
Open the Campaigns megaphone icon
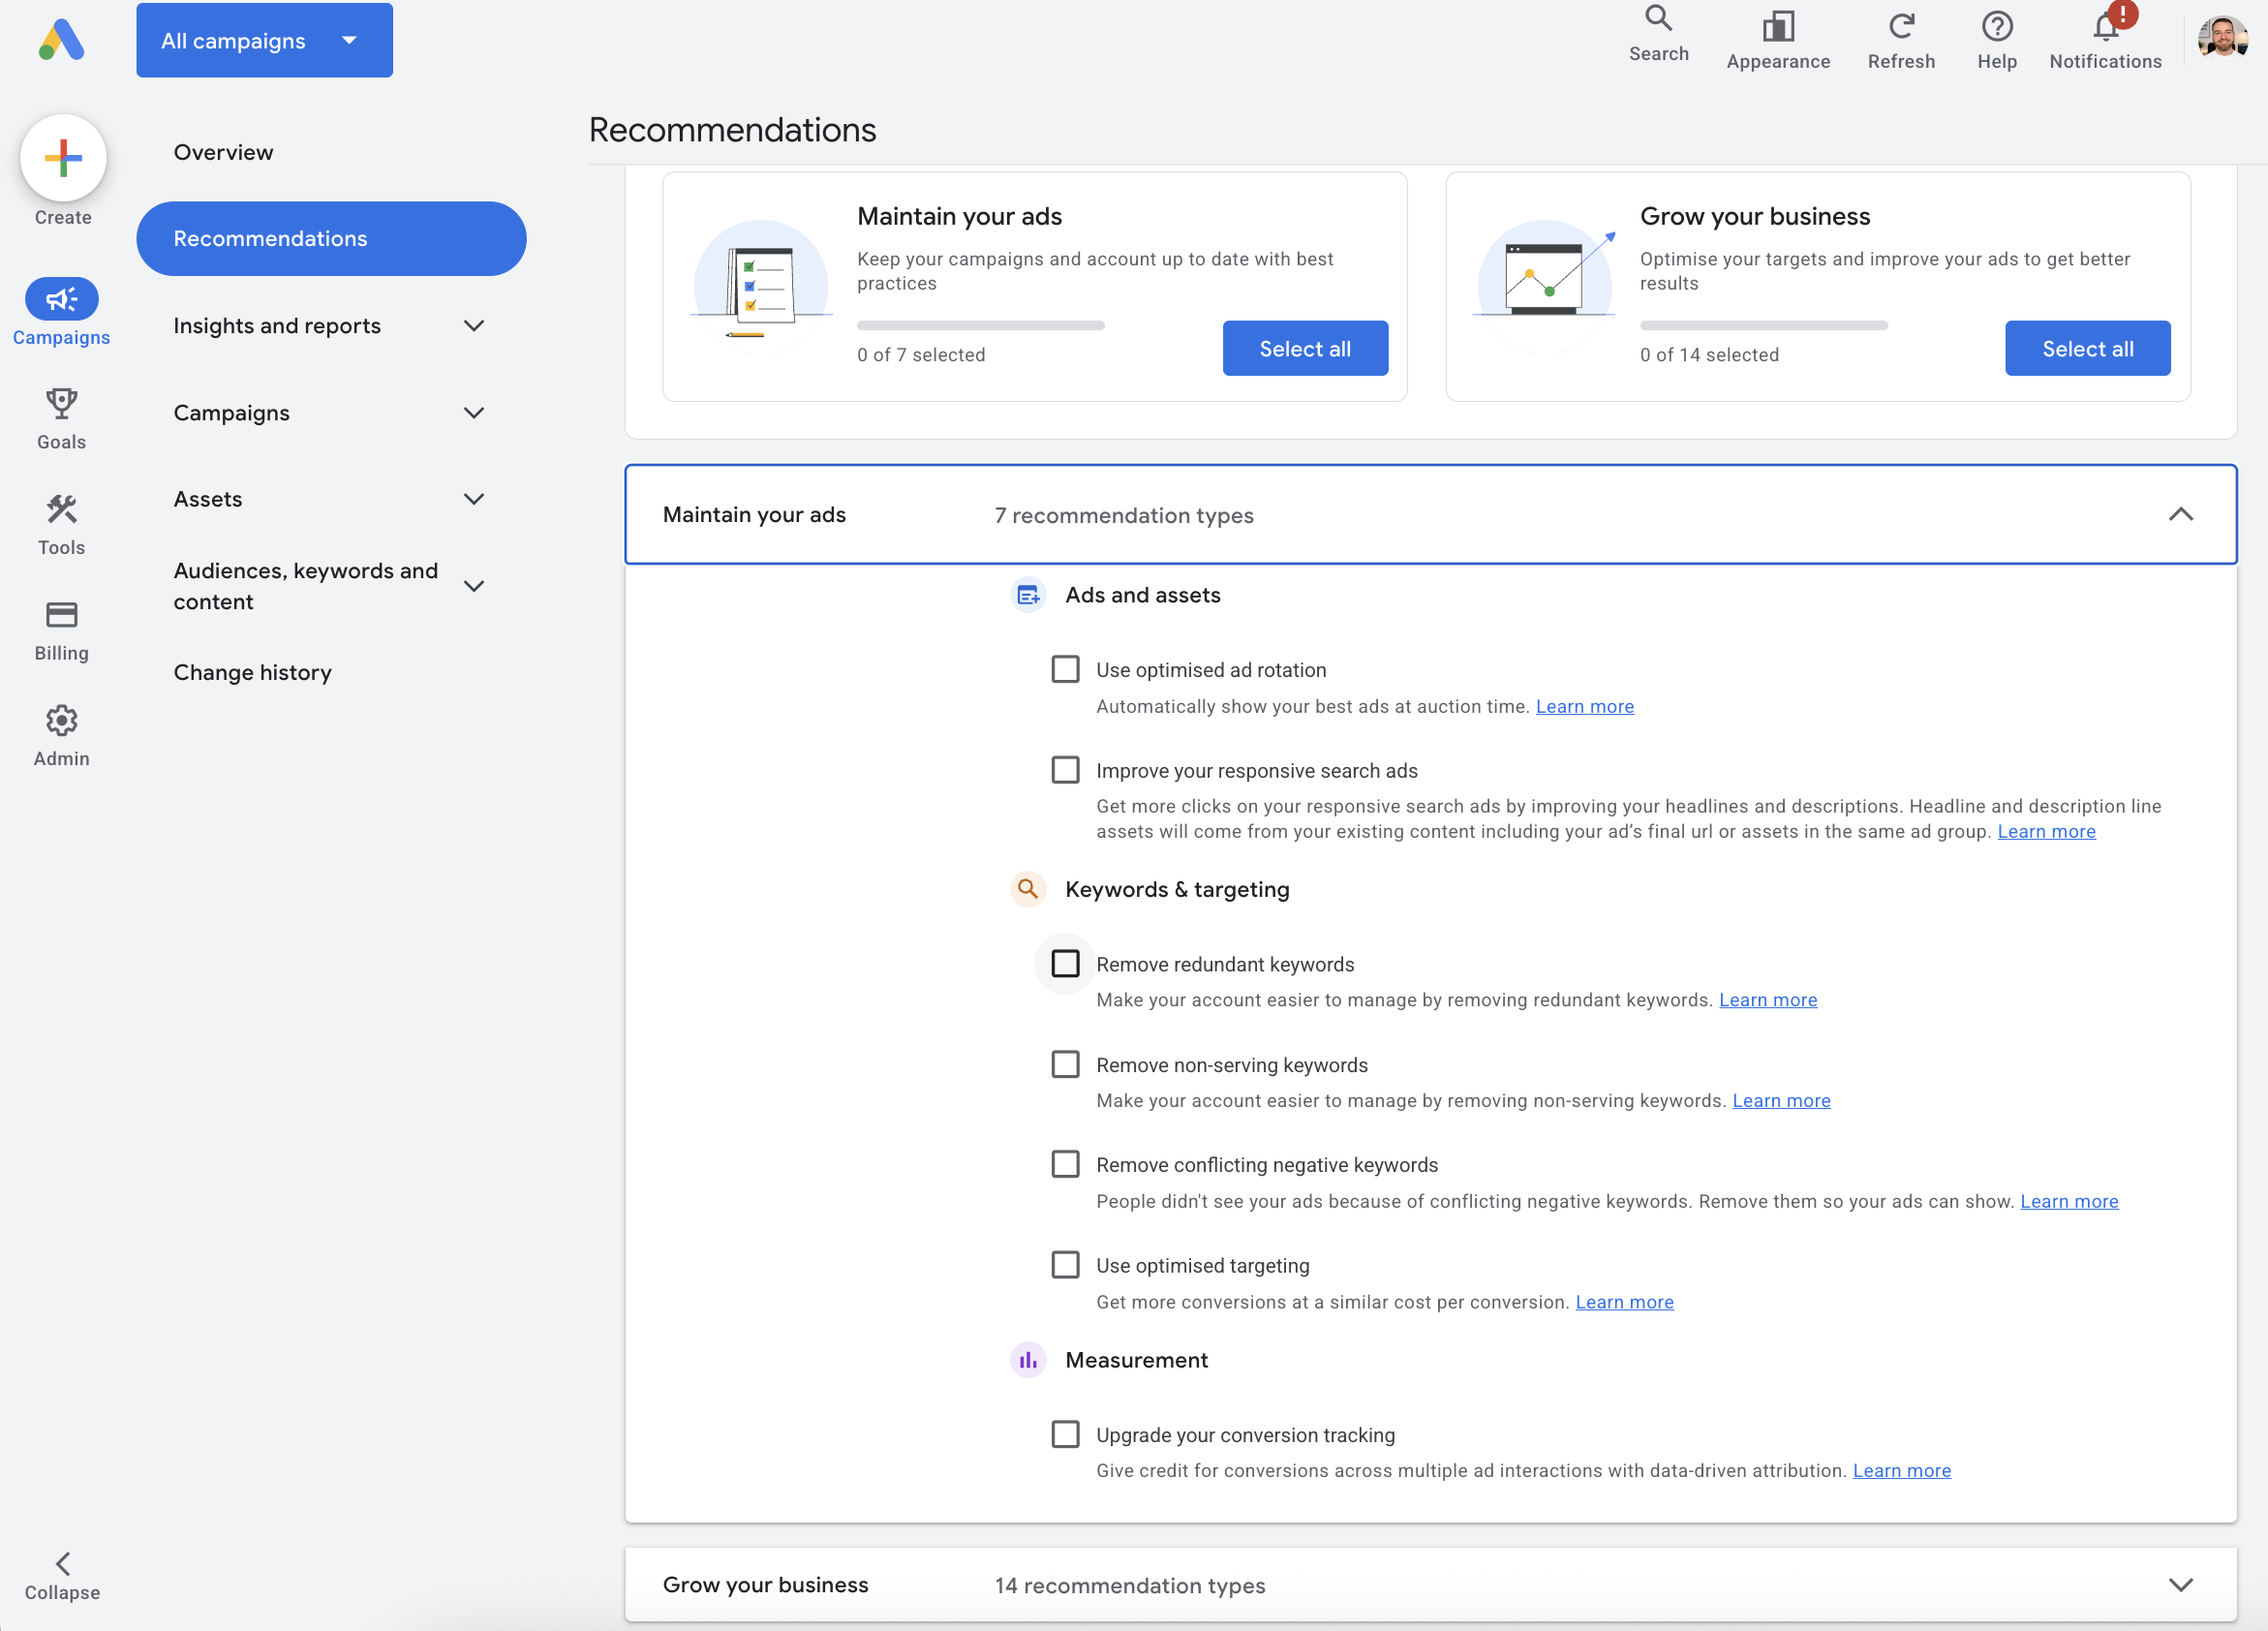61,298
